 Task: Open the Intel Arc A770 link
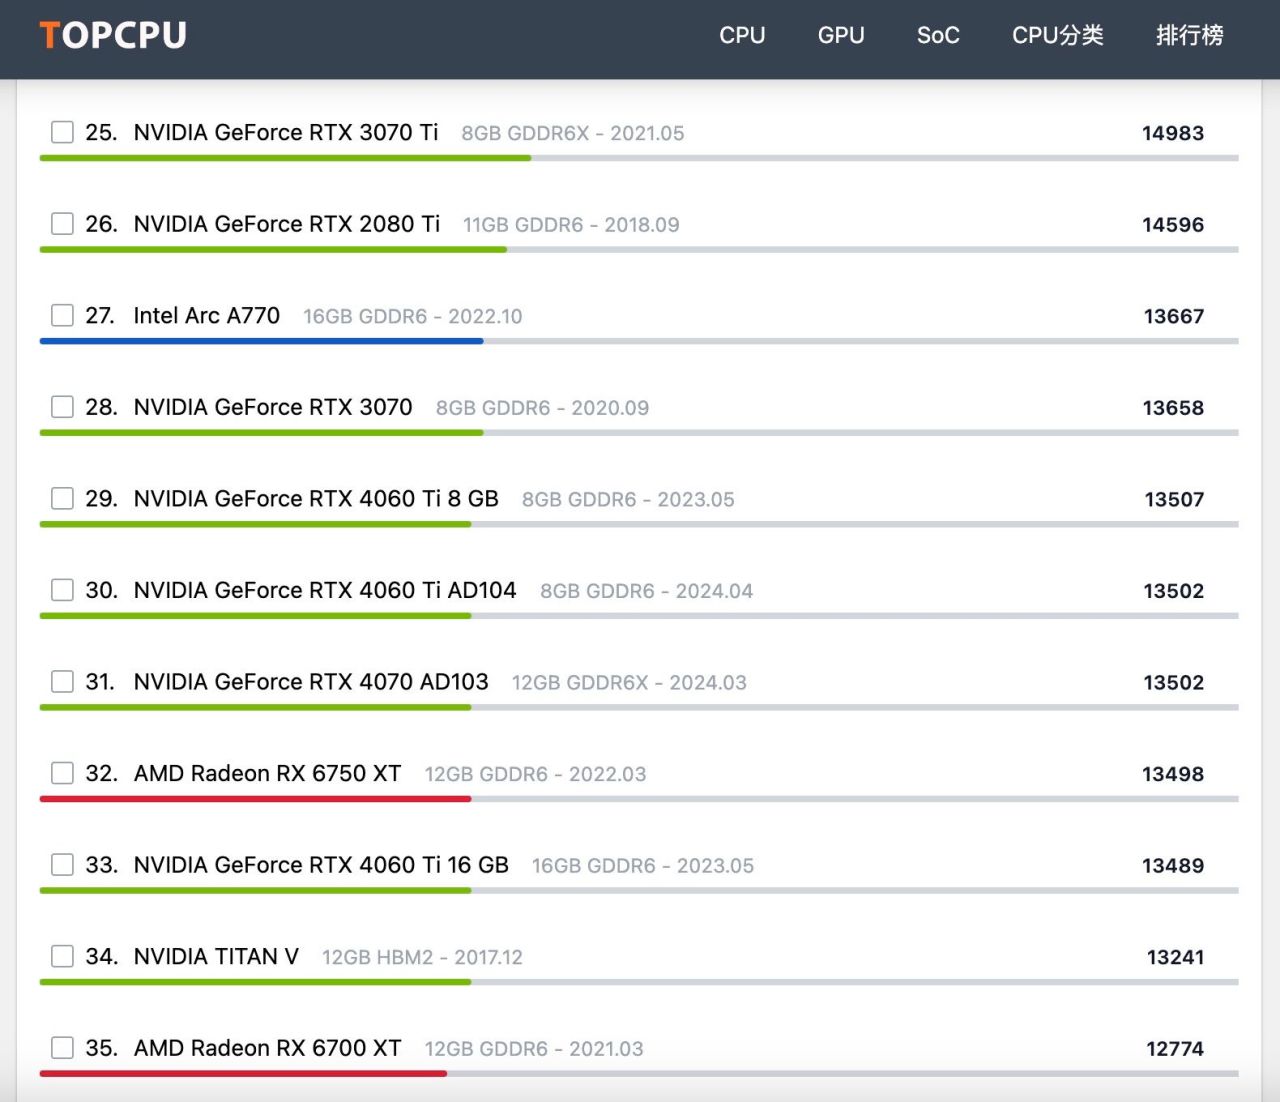(207, 316)
